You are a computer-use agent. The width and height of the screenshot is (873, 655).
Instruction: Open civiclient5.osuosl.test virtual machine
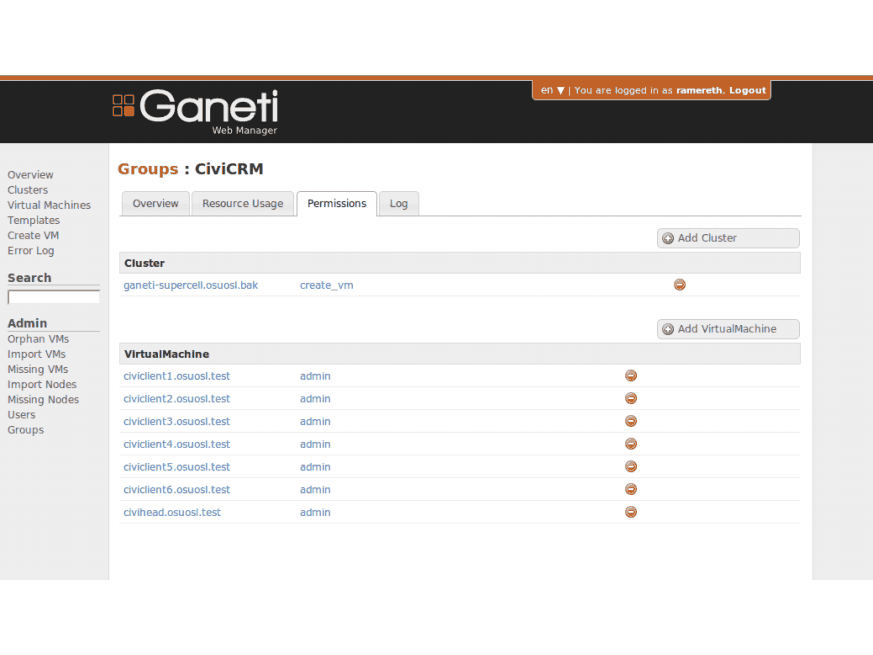(176, 467)
